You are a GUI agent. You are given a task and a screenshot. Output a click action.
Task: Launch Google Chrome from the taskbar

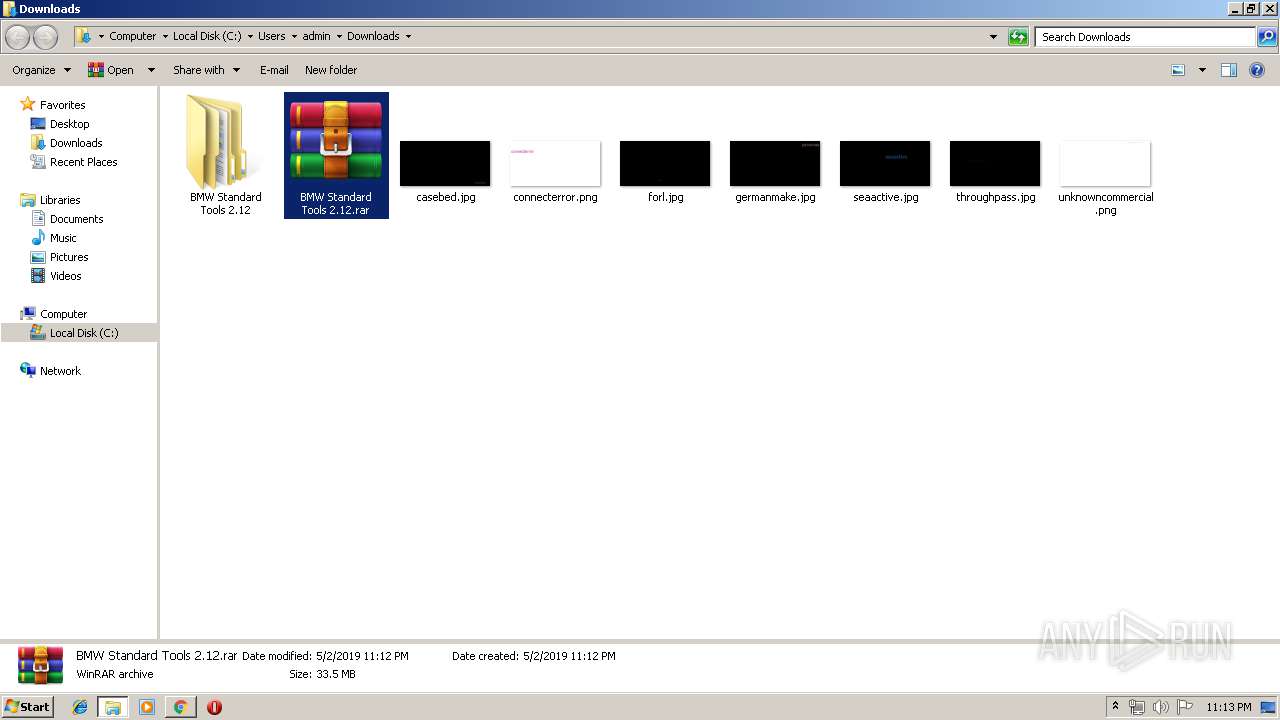point(180,707)
